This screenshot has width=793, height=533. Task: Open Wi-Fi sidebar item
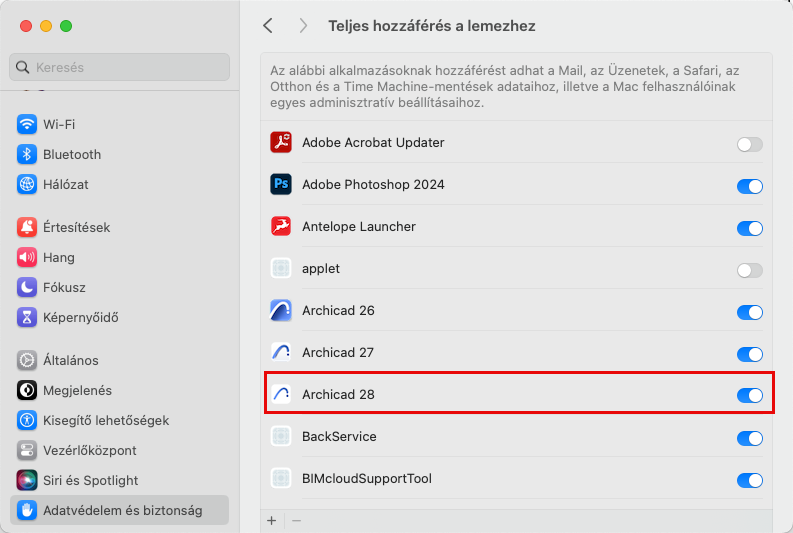[119, 124]
